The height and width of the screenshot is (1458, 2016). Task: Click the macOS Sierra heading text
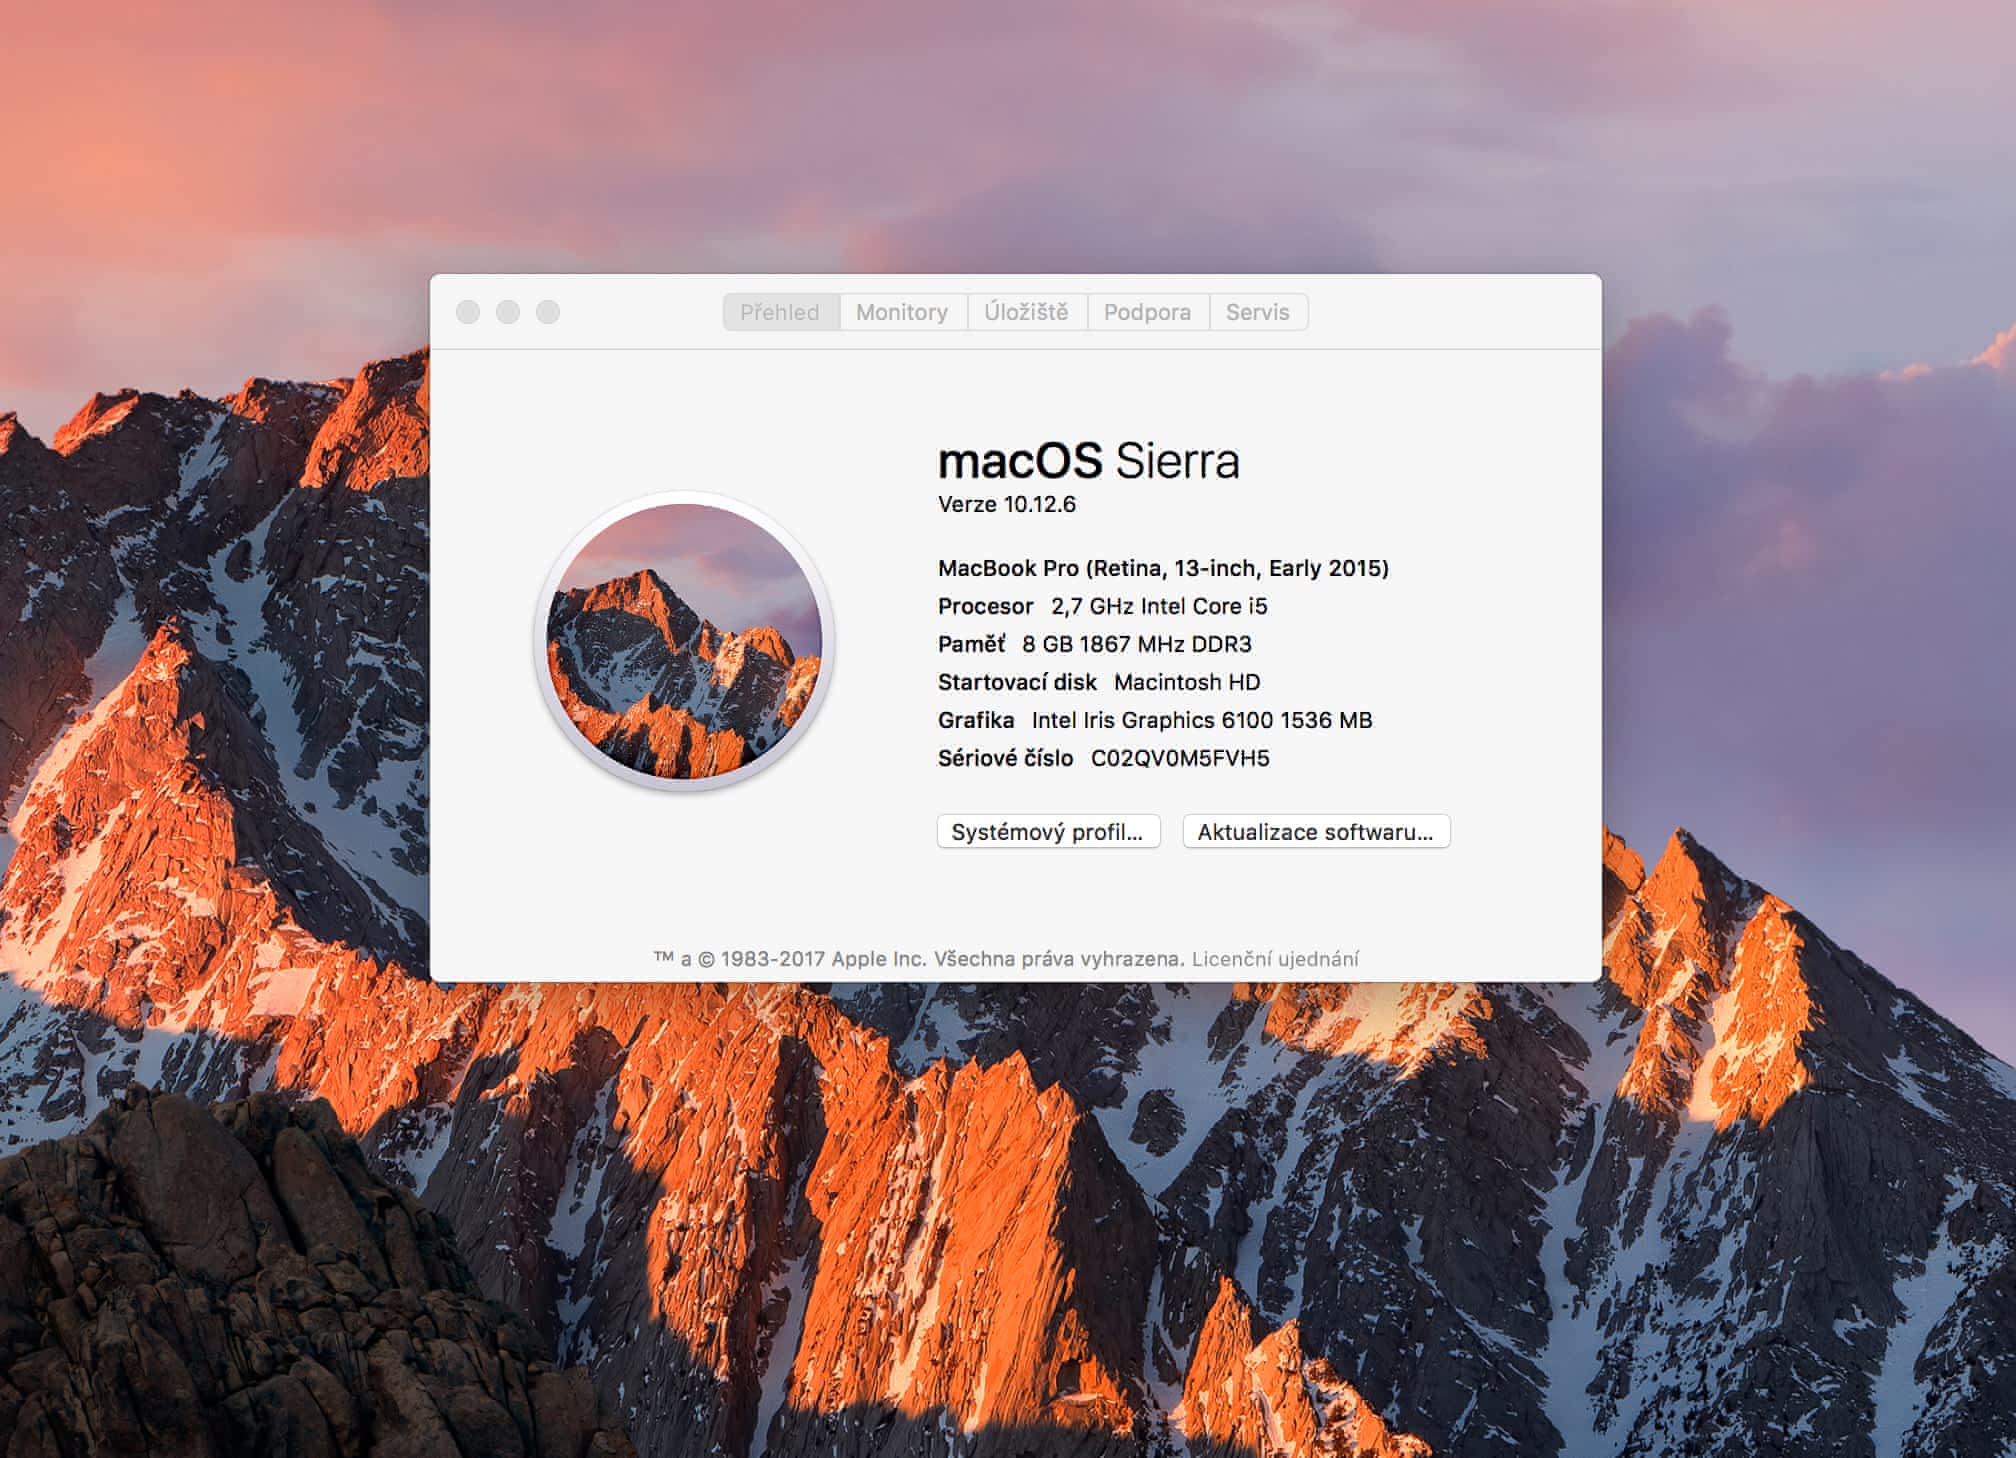[x=1088, y=461]
